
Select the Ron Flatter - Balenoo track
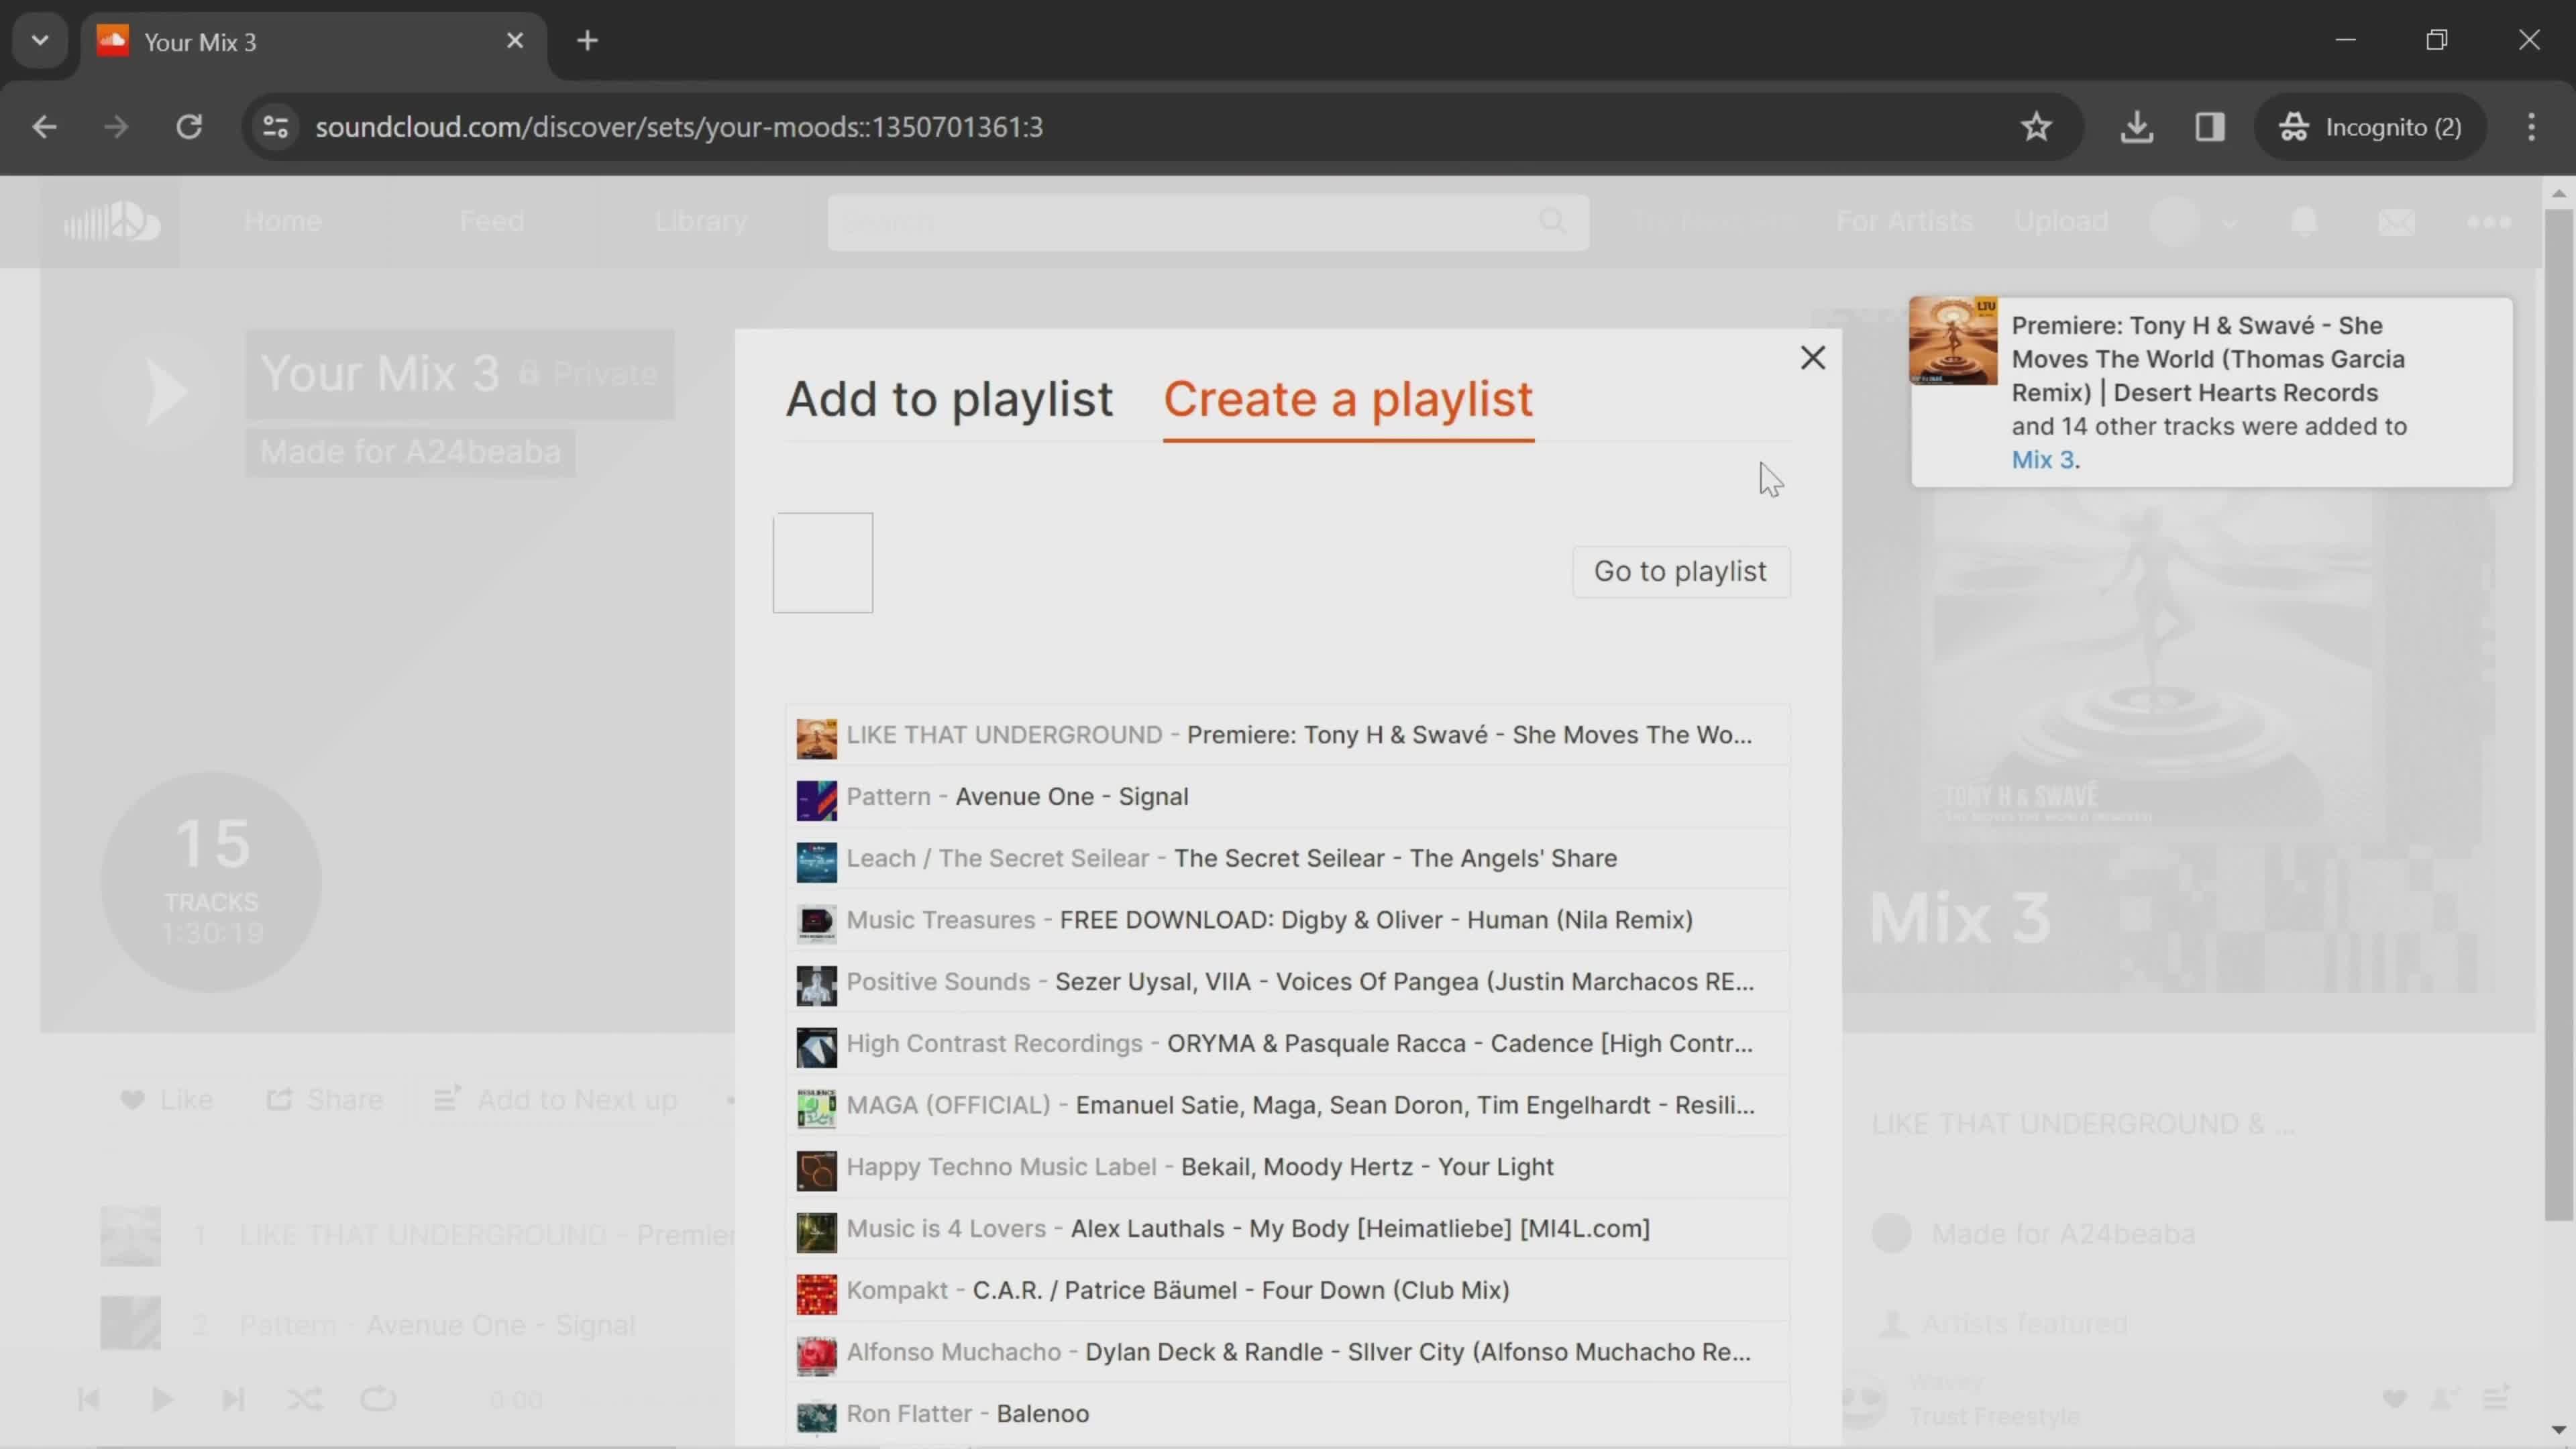(1287, 1414)
